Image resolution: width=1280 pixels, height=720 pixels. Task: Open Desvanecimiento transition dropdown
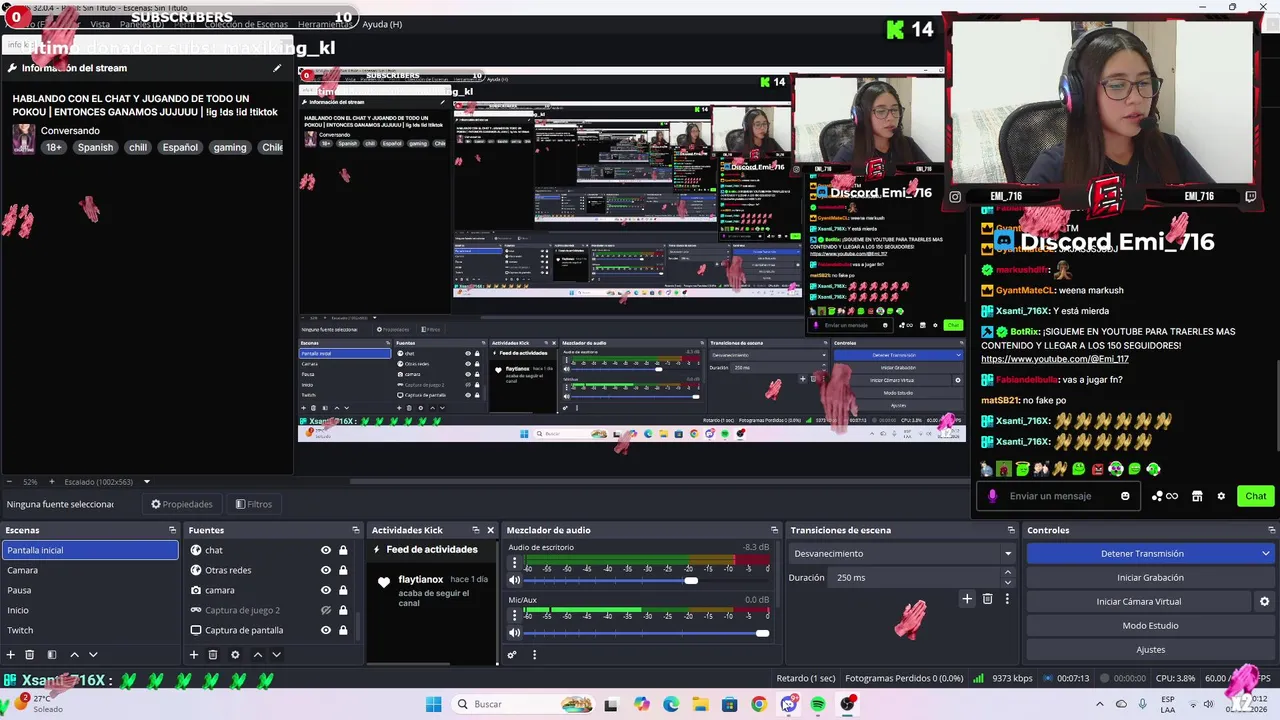click(x=903, y=553)
